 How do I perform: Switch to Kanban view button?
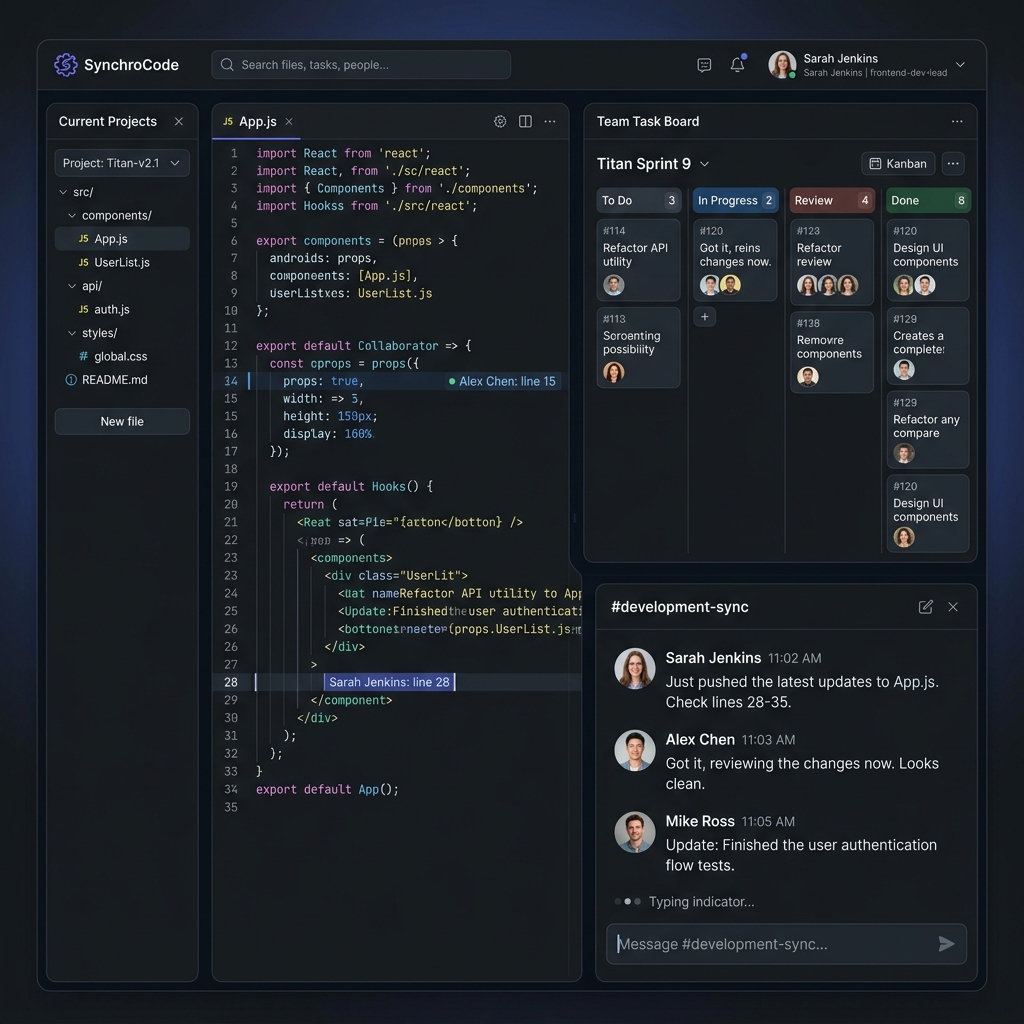(x=898, y=164)
